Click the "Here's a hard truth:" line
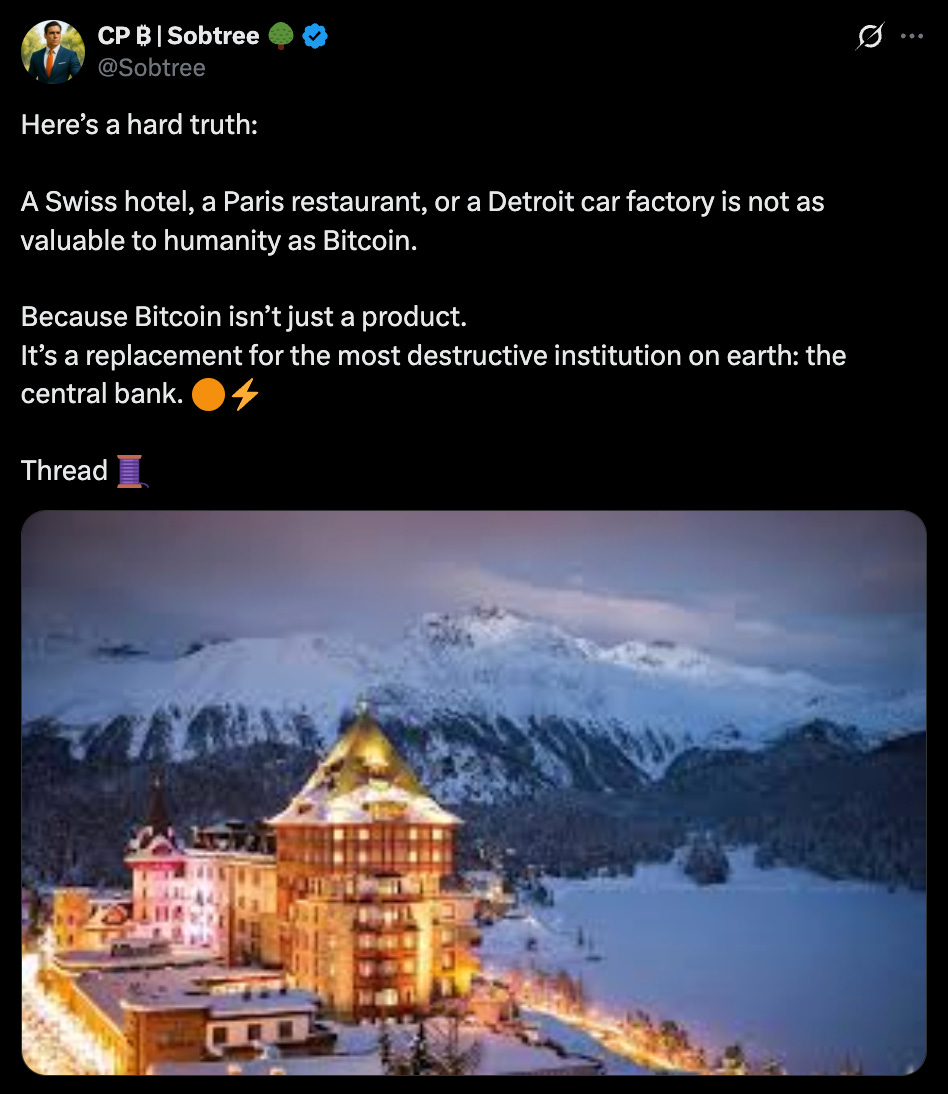948x1094 pixels. [140, 125]
